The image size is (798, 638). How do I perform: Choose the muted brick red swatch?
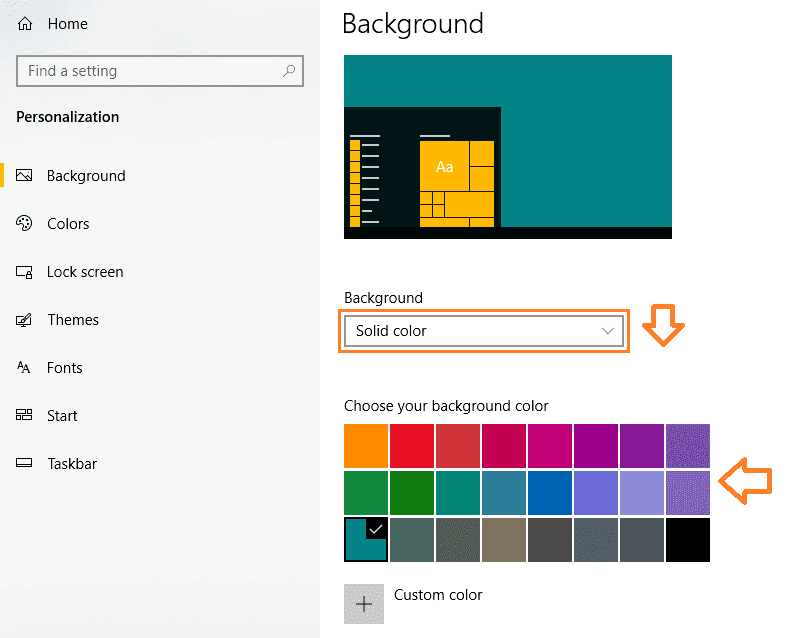coord(458,446)
